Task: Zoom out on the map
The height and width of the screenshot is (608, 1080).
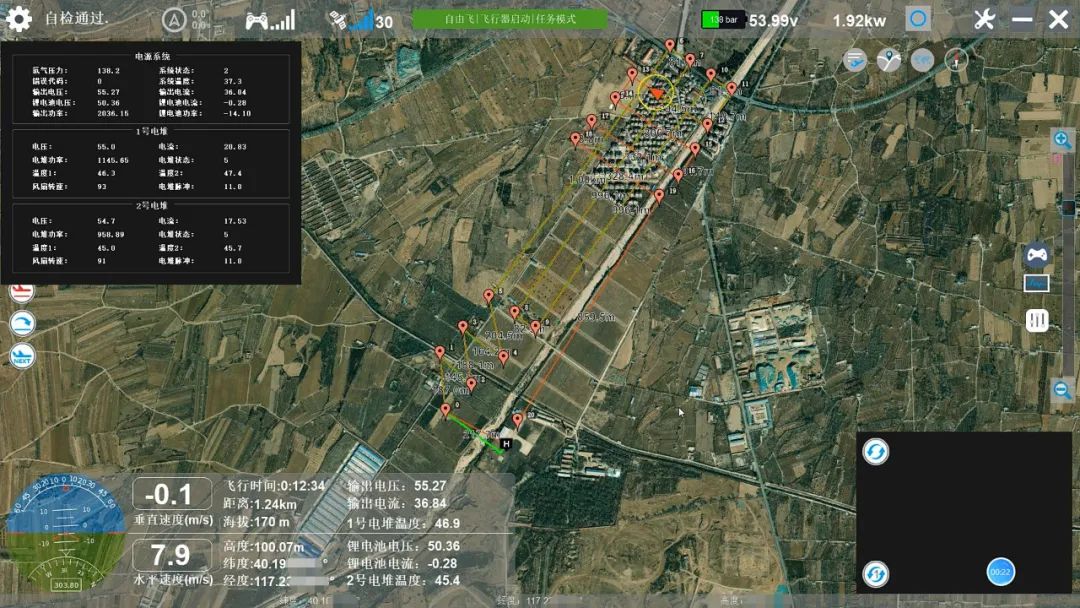Action: pyautogui.click(x=1062, y=390)
